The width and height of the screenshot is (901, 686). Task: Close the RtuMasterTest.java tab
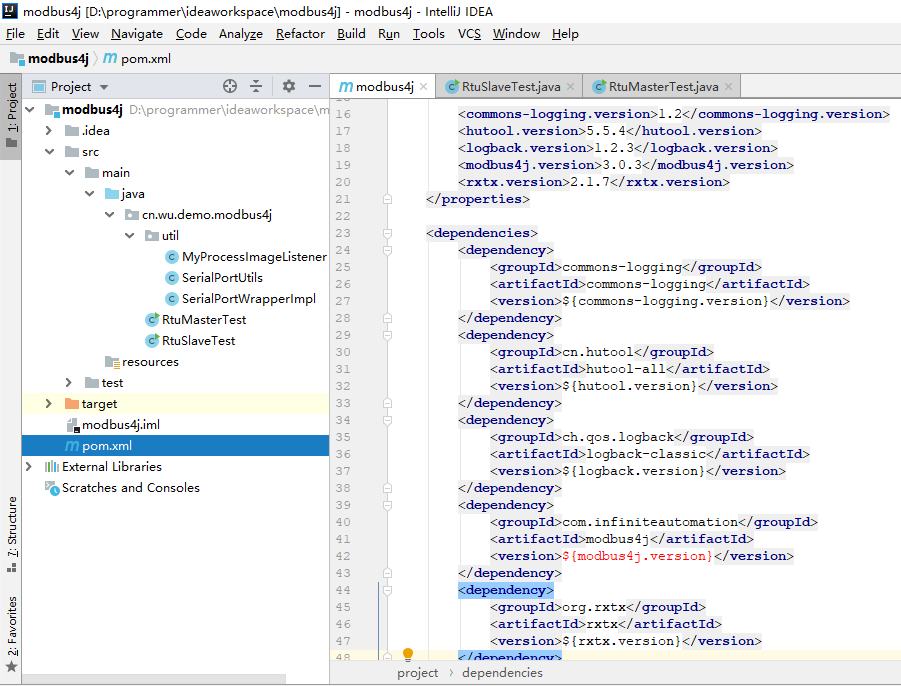[728, 86]
